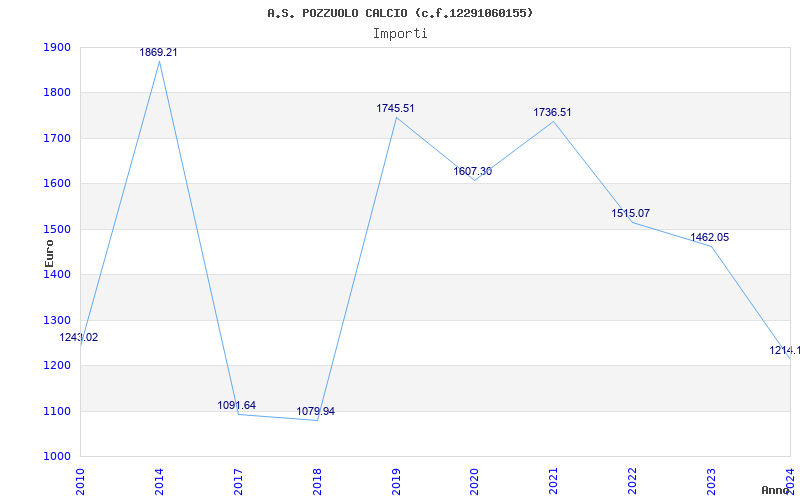Select the 1607.30 data label

click(x=473, y=171)
